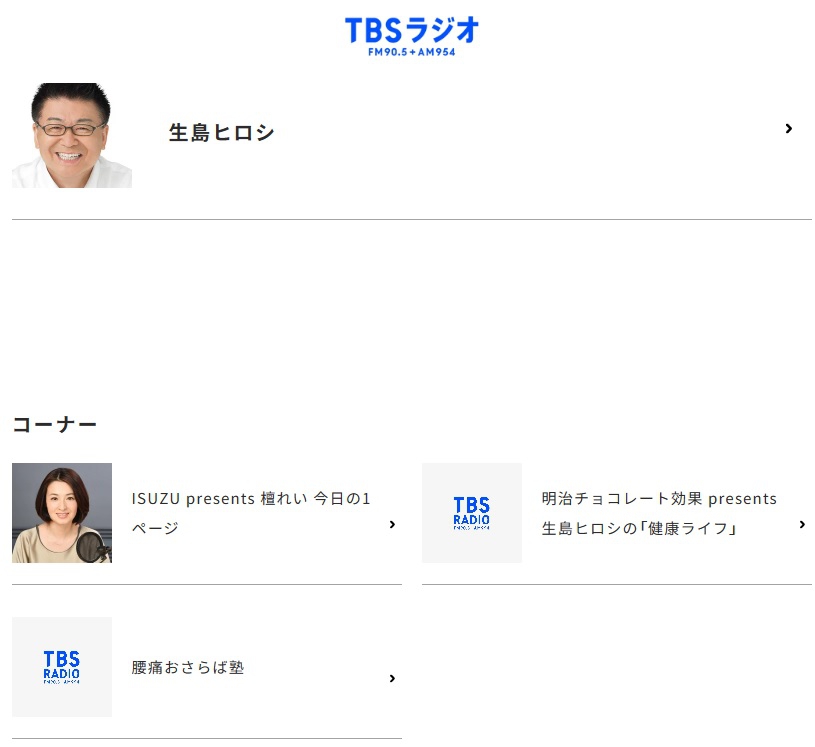Open the 生島ヒロシ program name link

tap(221, 132)
